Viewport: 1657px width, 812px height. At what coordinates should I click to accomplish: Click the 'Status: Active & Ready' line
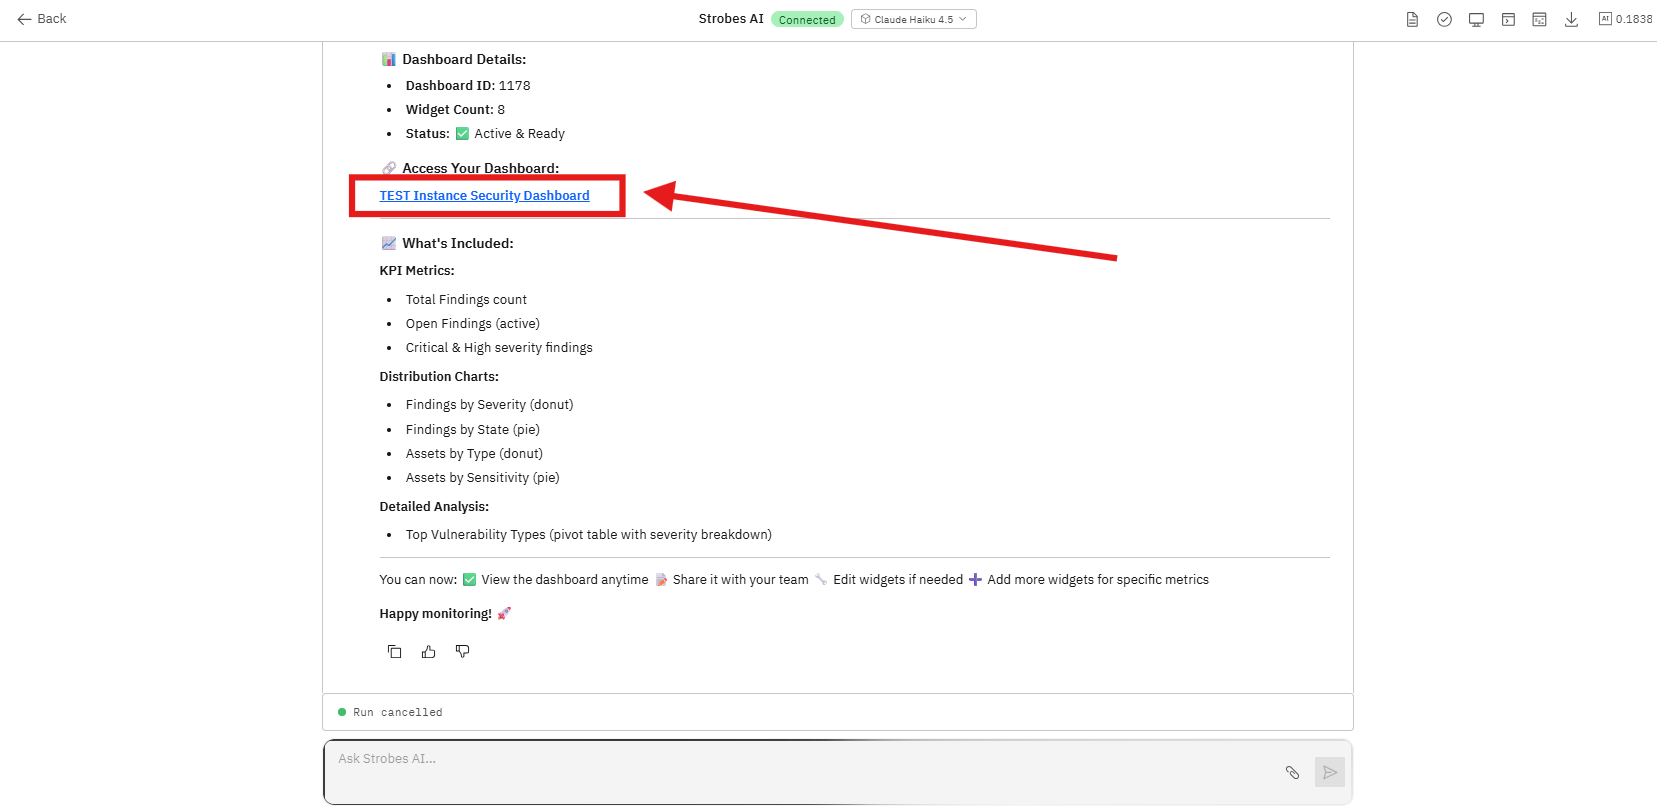pos(485,134)
